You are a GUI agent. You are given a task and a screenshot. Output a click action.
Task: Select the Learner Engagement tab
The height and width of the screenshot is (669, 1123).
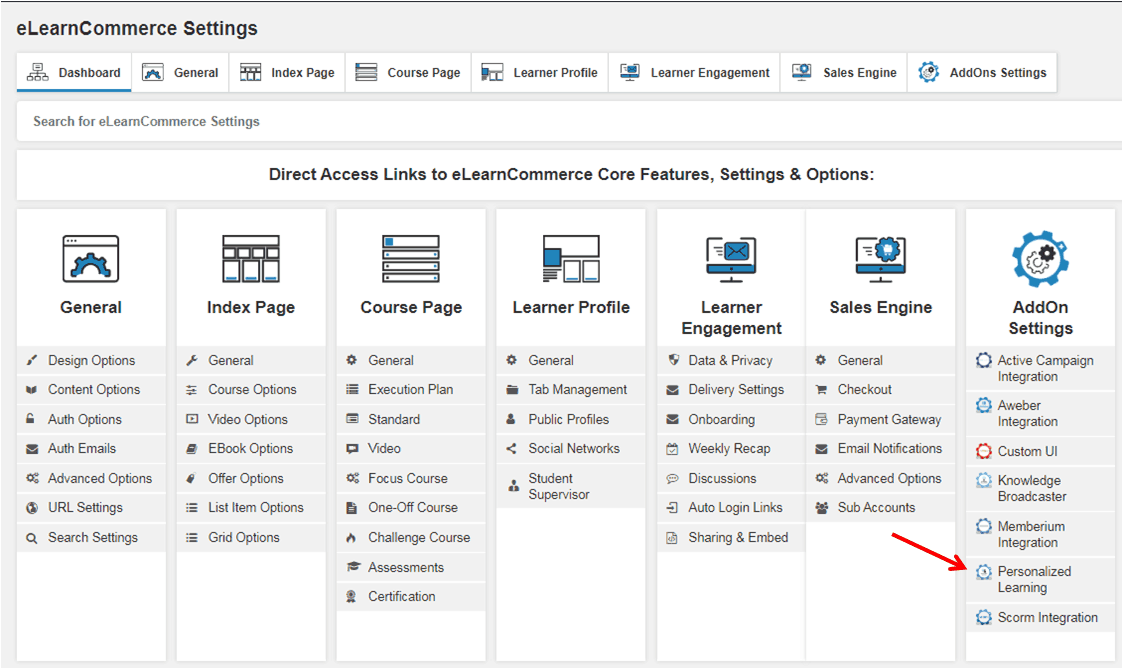695,72
